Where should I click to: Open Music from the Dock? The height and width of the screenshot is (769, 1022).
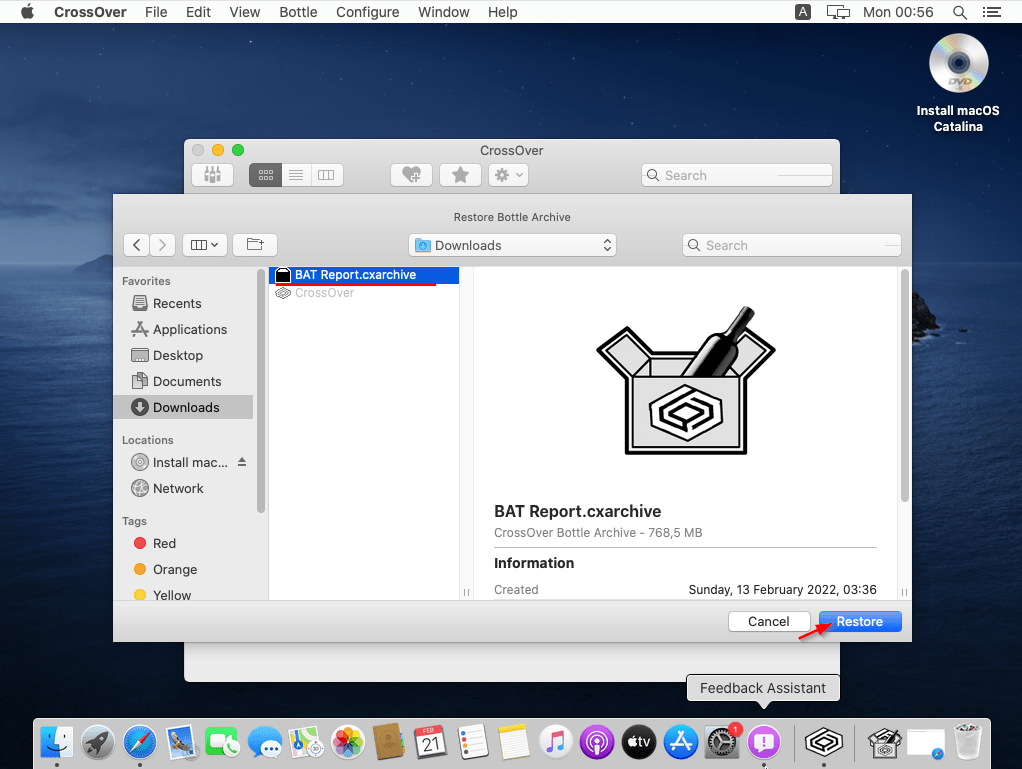pyautogui.click(x=555, y=742)
